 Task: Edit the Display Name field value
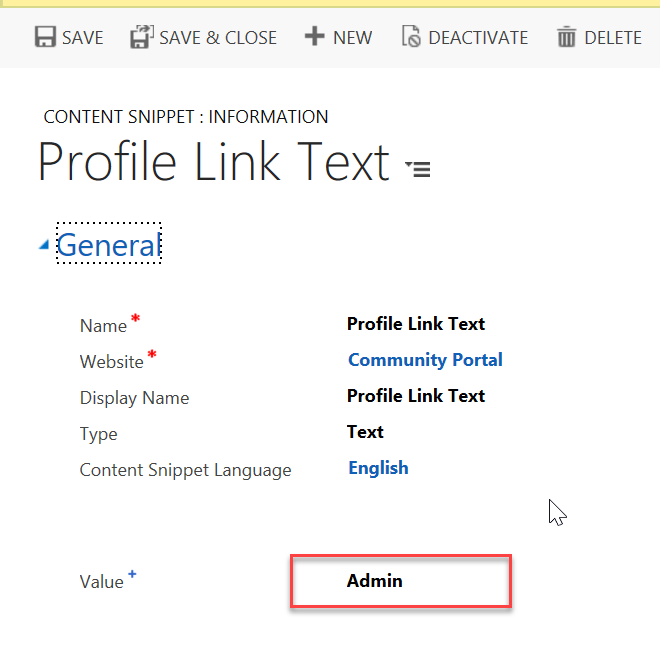coord(416,396)
